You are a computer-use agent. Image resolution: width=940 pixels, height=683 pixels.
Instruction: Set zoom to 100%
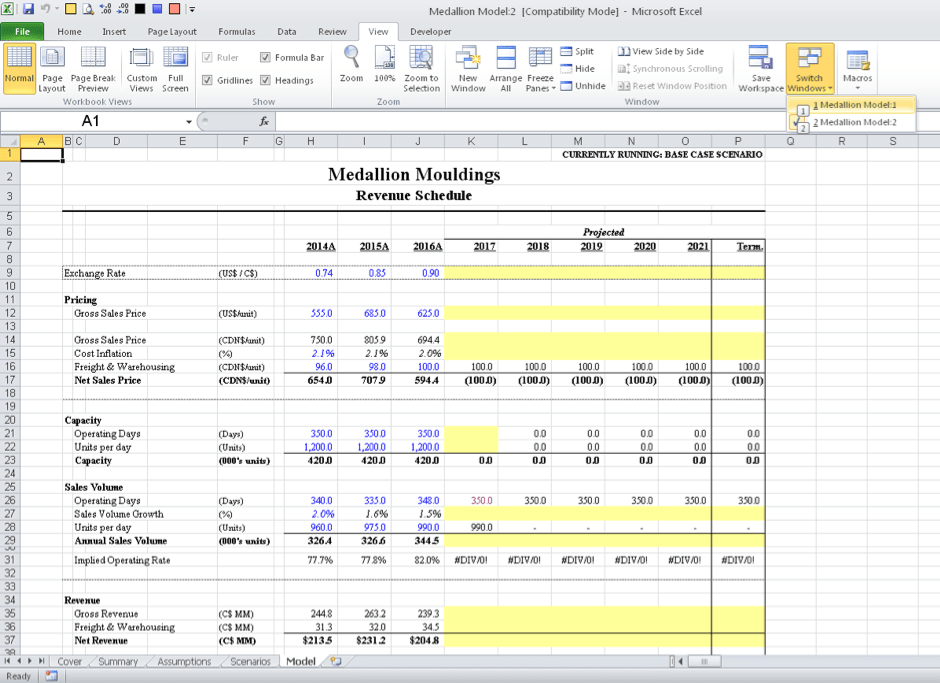[385, 64]
